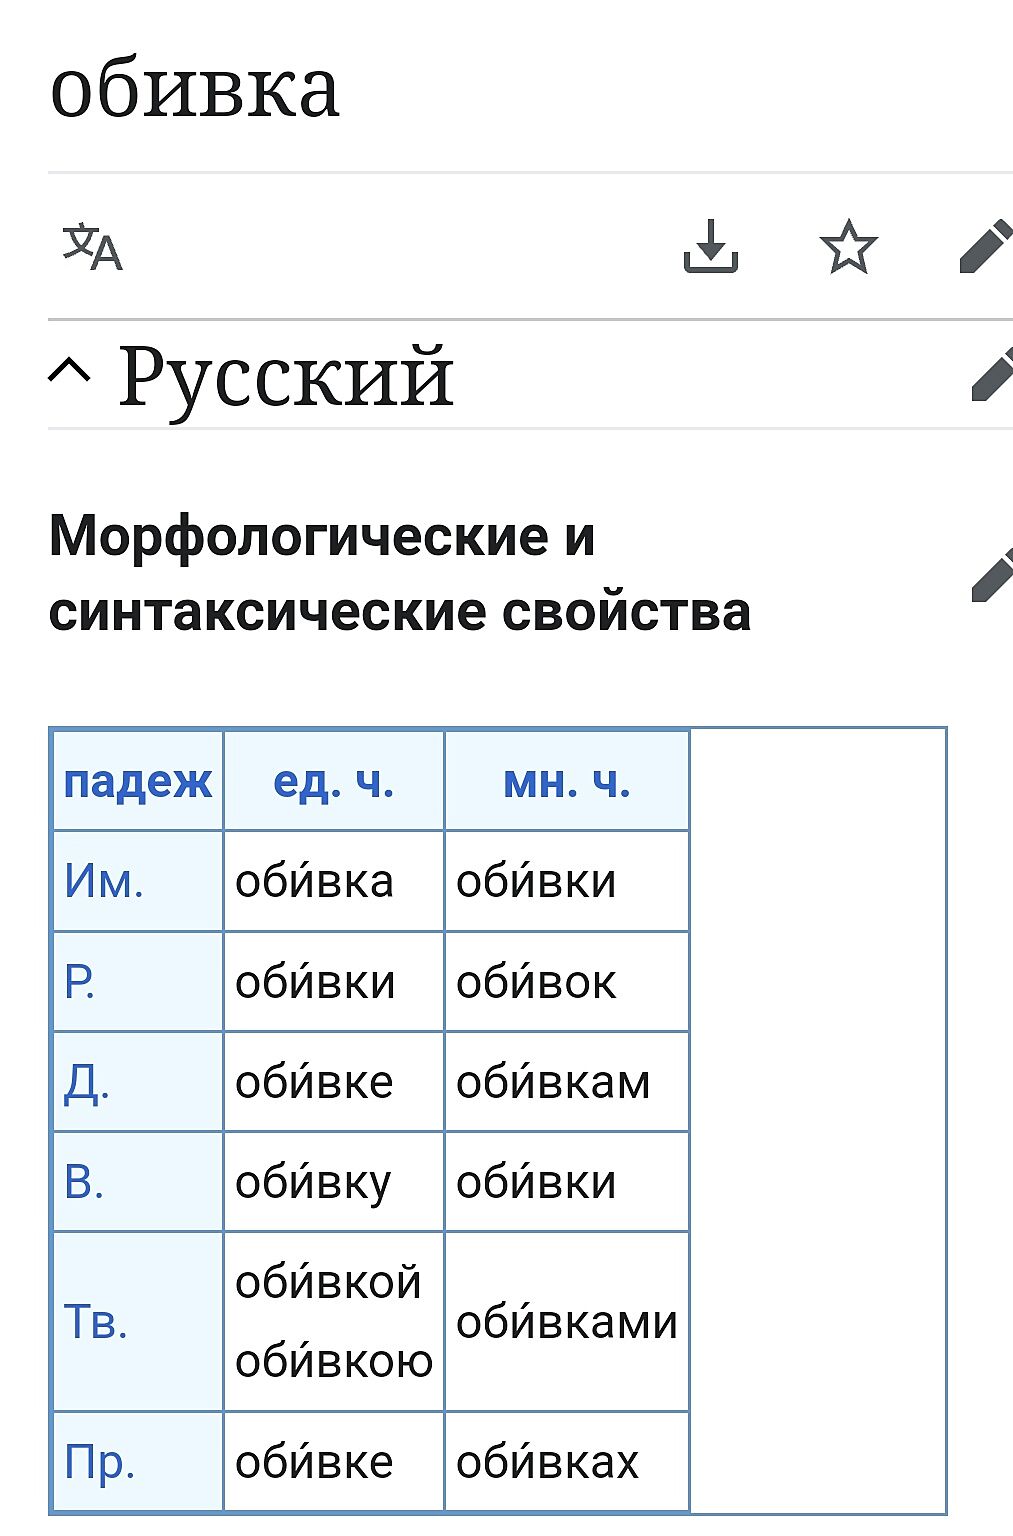This screenshot has height=1536, width=1013.
Task: Open the ед. ч. column header link
Action: click(x=333, y=781)
